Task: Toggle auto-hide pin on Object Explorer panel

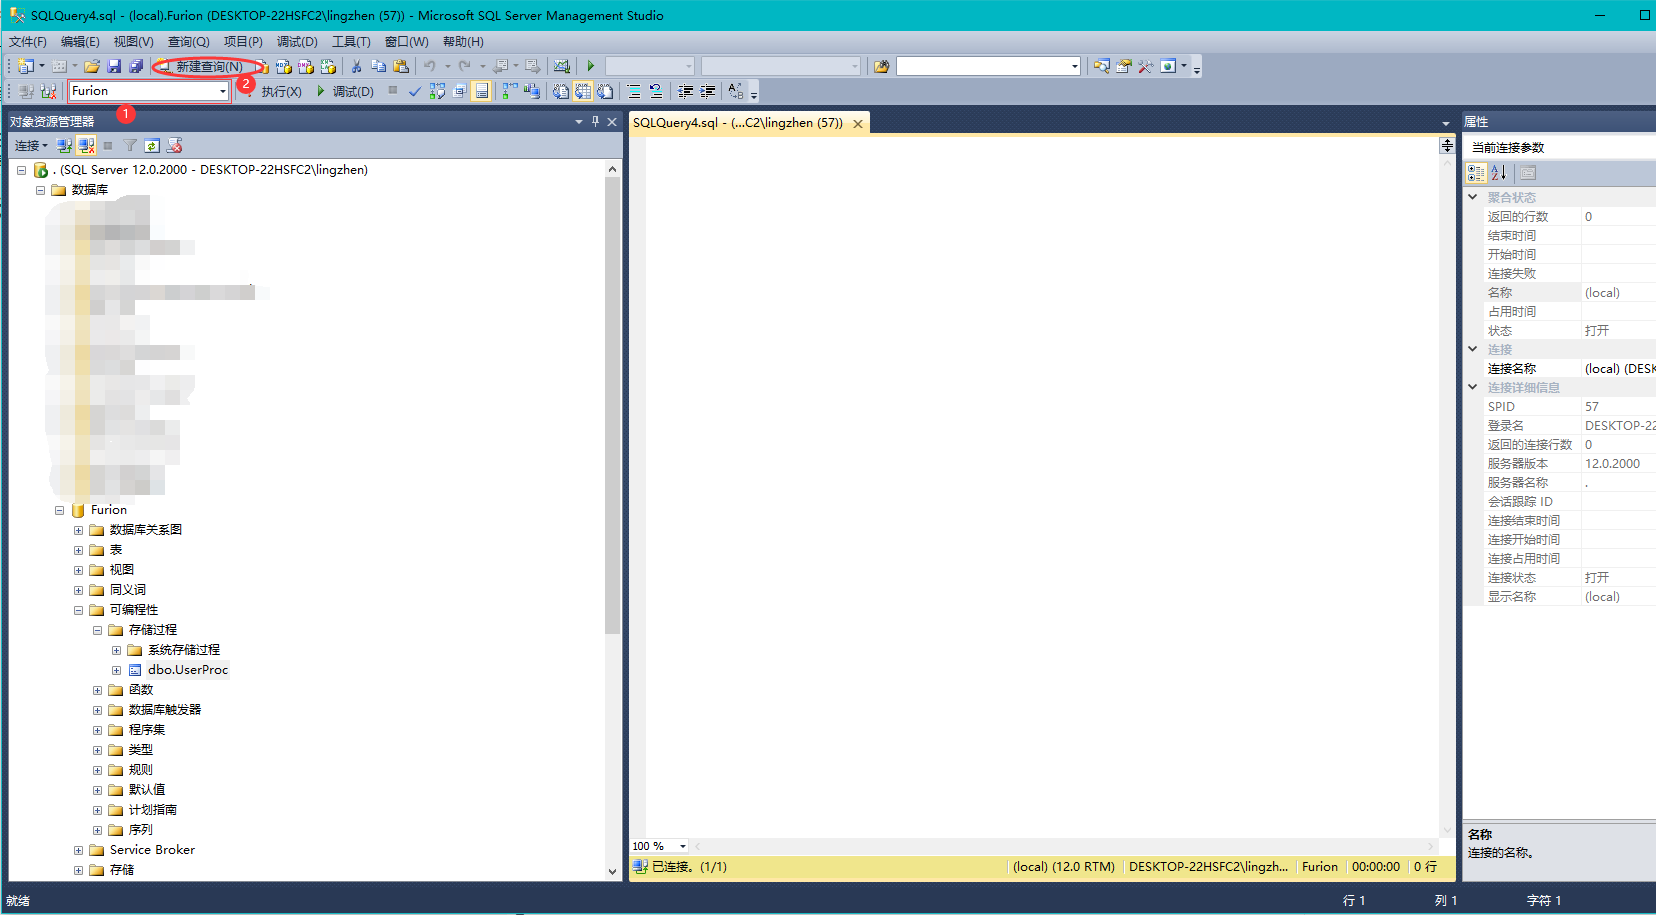Action: pyautogui.click(x=596, y=121)
